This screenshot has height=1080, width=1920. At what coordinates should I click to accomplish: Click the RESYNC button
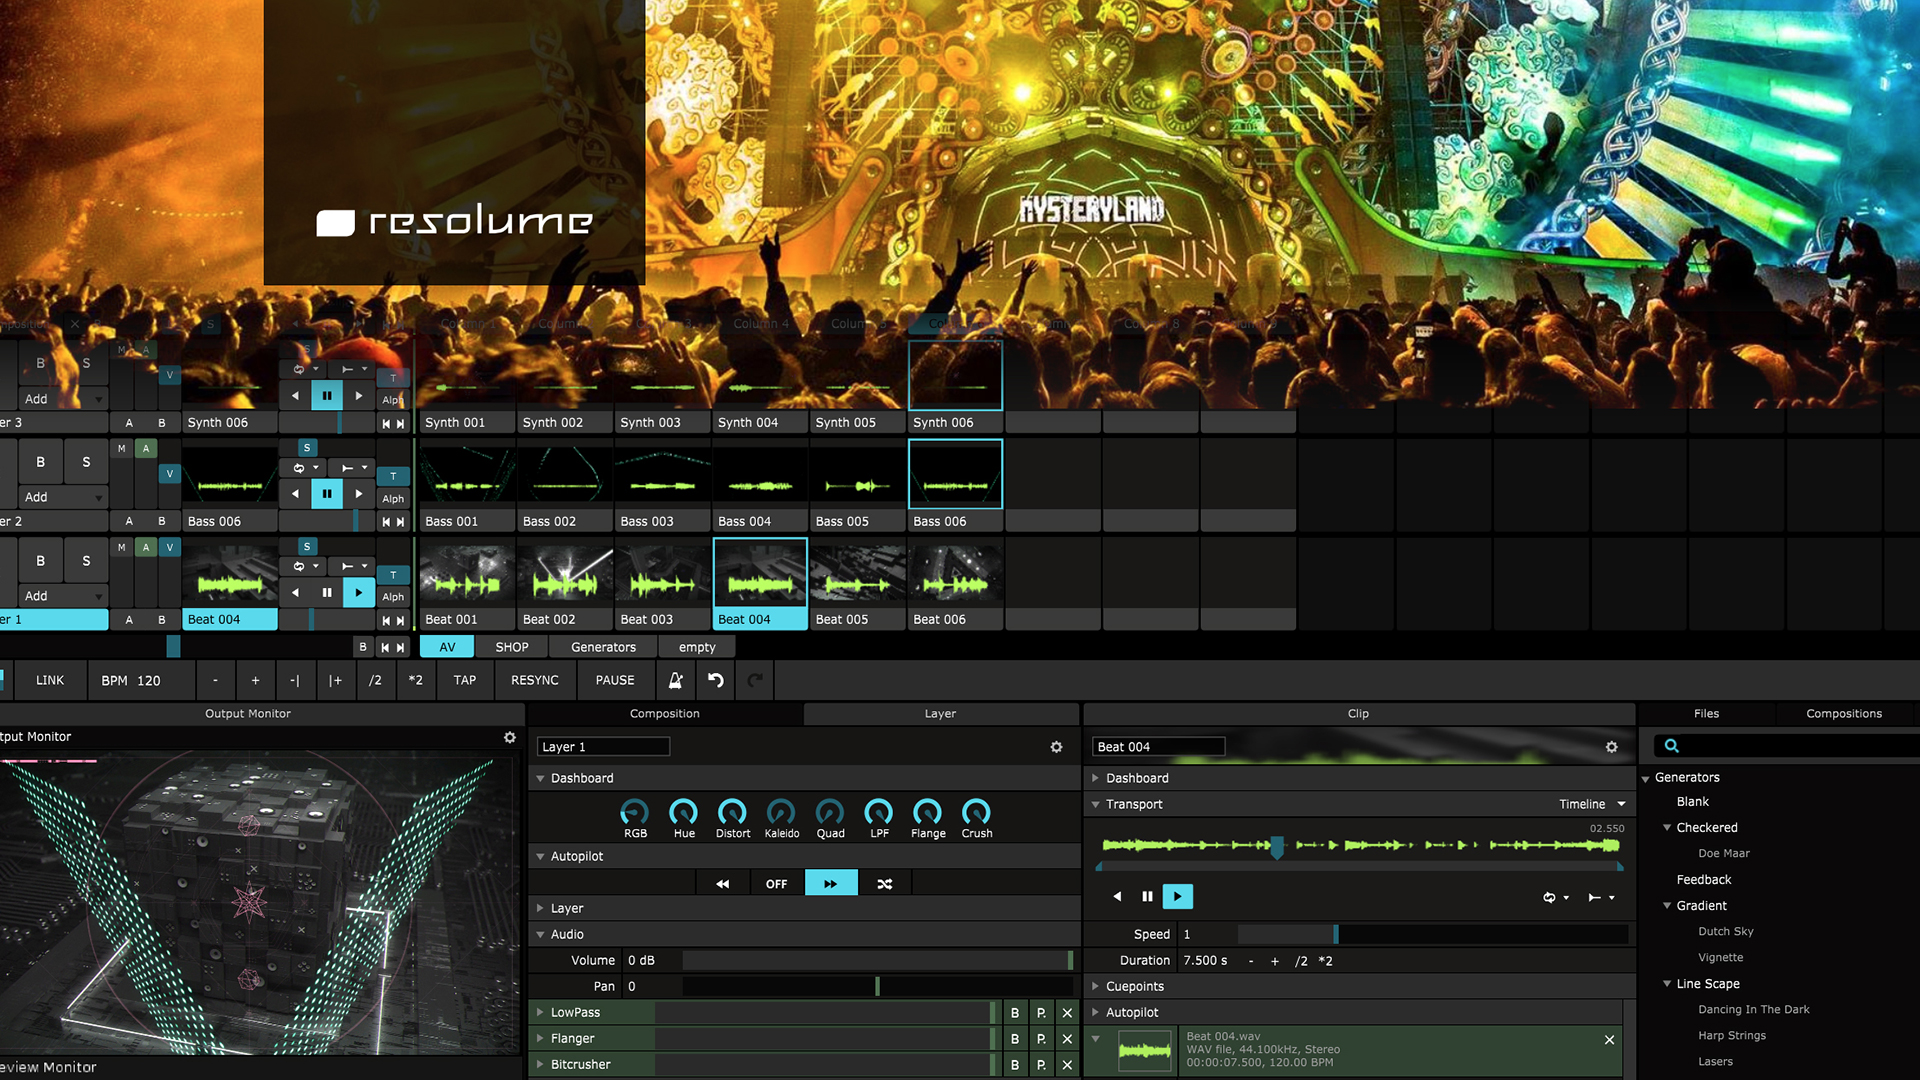[x=534, y=680]
